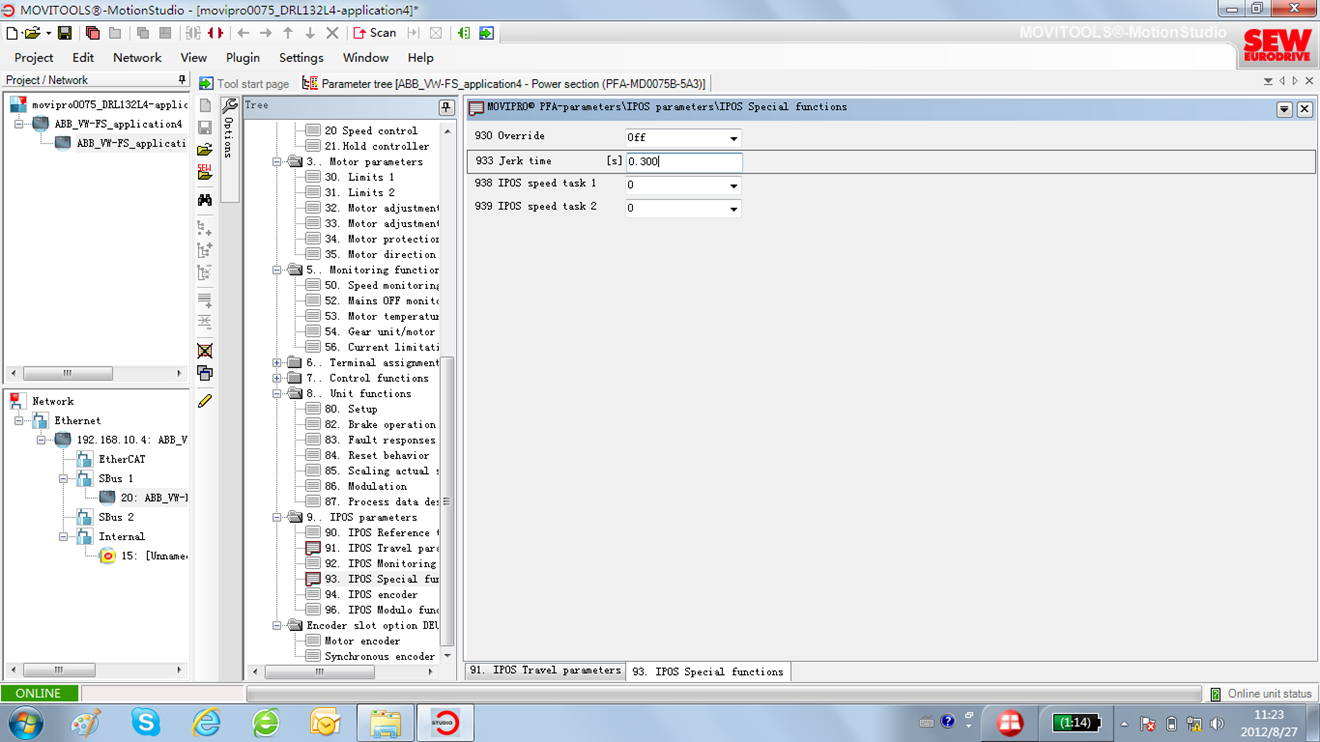Click the binoculars search icon
This screenshot has height=742, width=1320.
(x=205, y=200)
